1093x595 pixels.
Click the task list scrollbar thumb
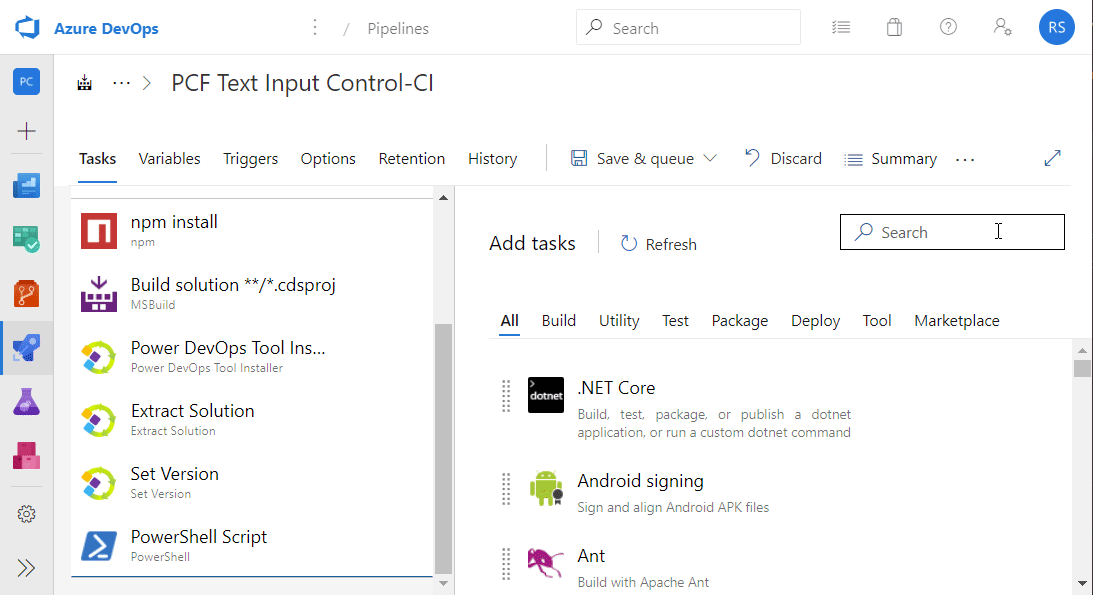click(x=443, y=448)
